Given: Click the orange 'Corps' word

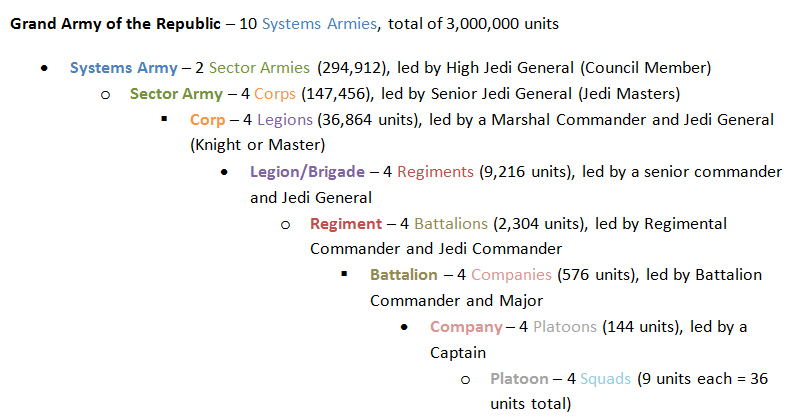Looking at the screenshot, I should (275, 94).
